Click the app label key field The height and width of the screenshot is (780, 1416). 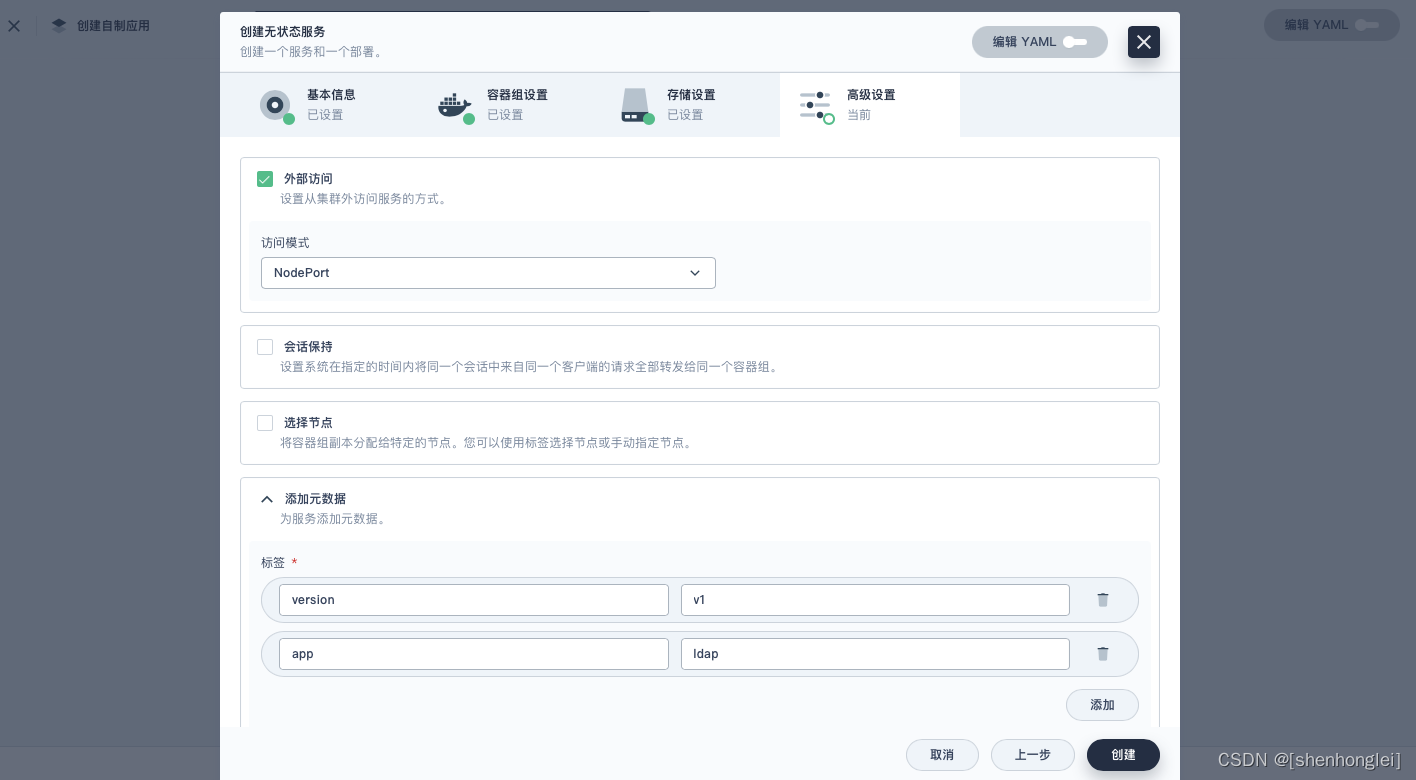474,654
